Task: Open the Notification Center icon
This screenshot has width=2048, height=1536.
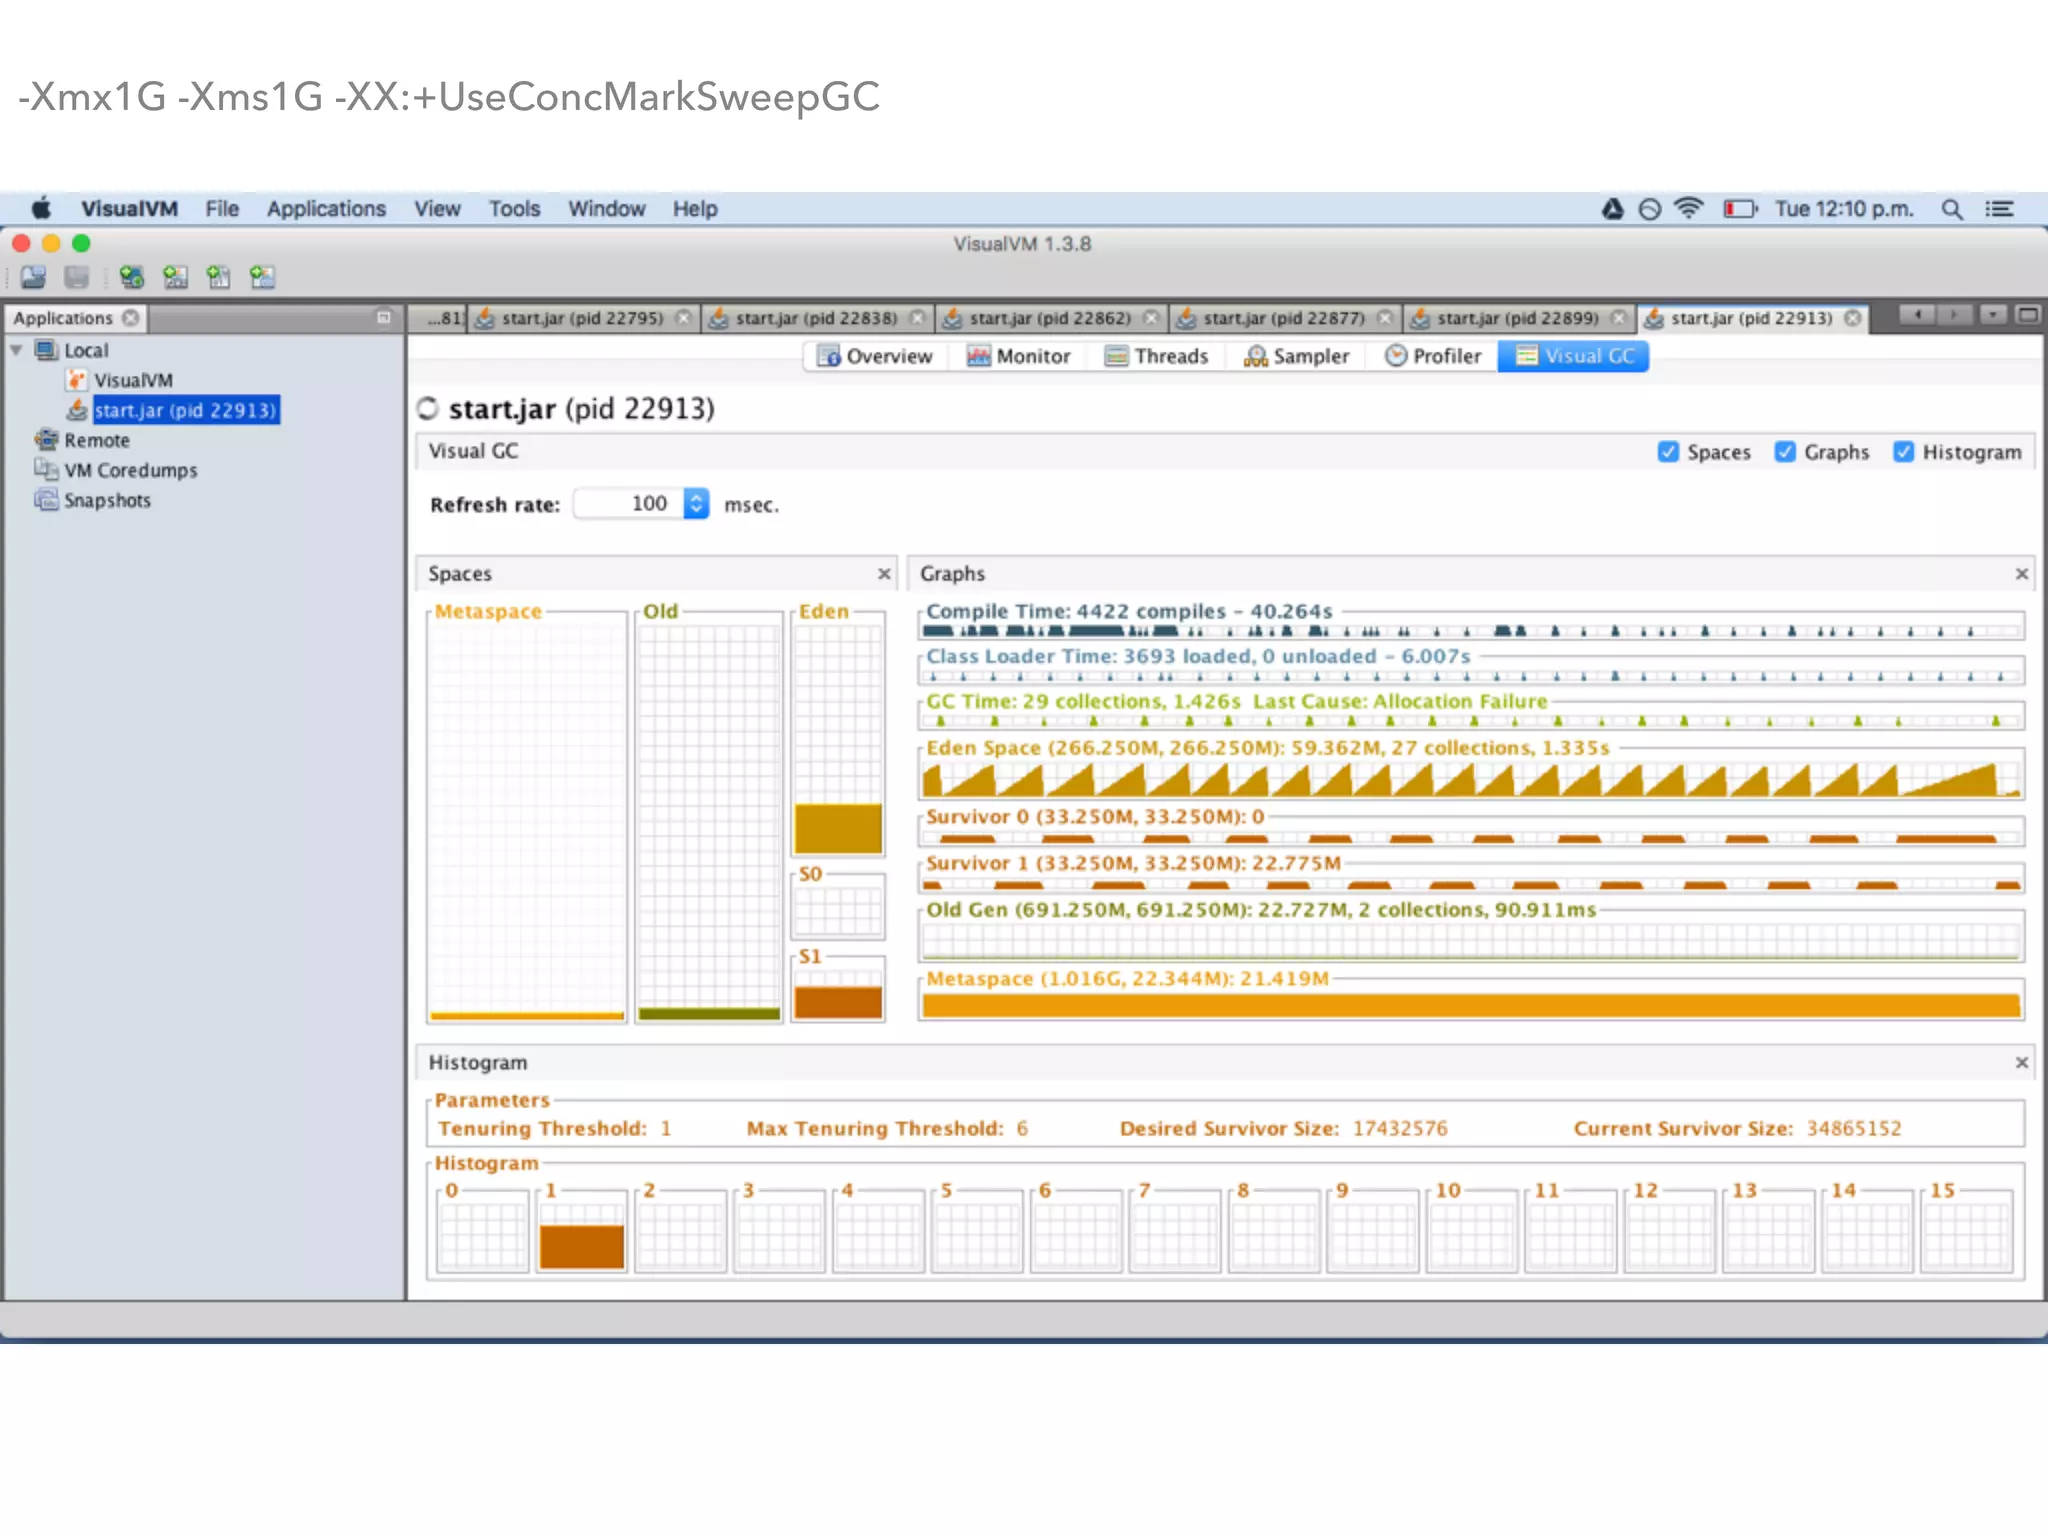Action: 1999,209
